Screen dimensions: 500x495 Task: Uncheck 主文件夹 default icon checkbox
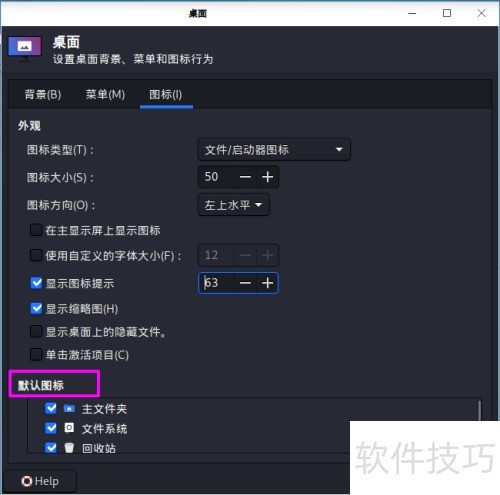[51, 408]
